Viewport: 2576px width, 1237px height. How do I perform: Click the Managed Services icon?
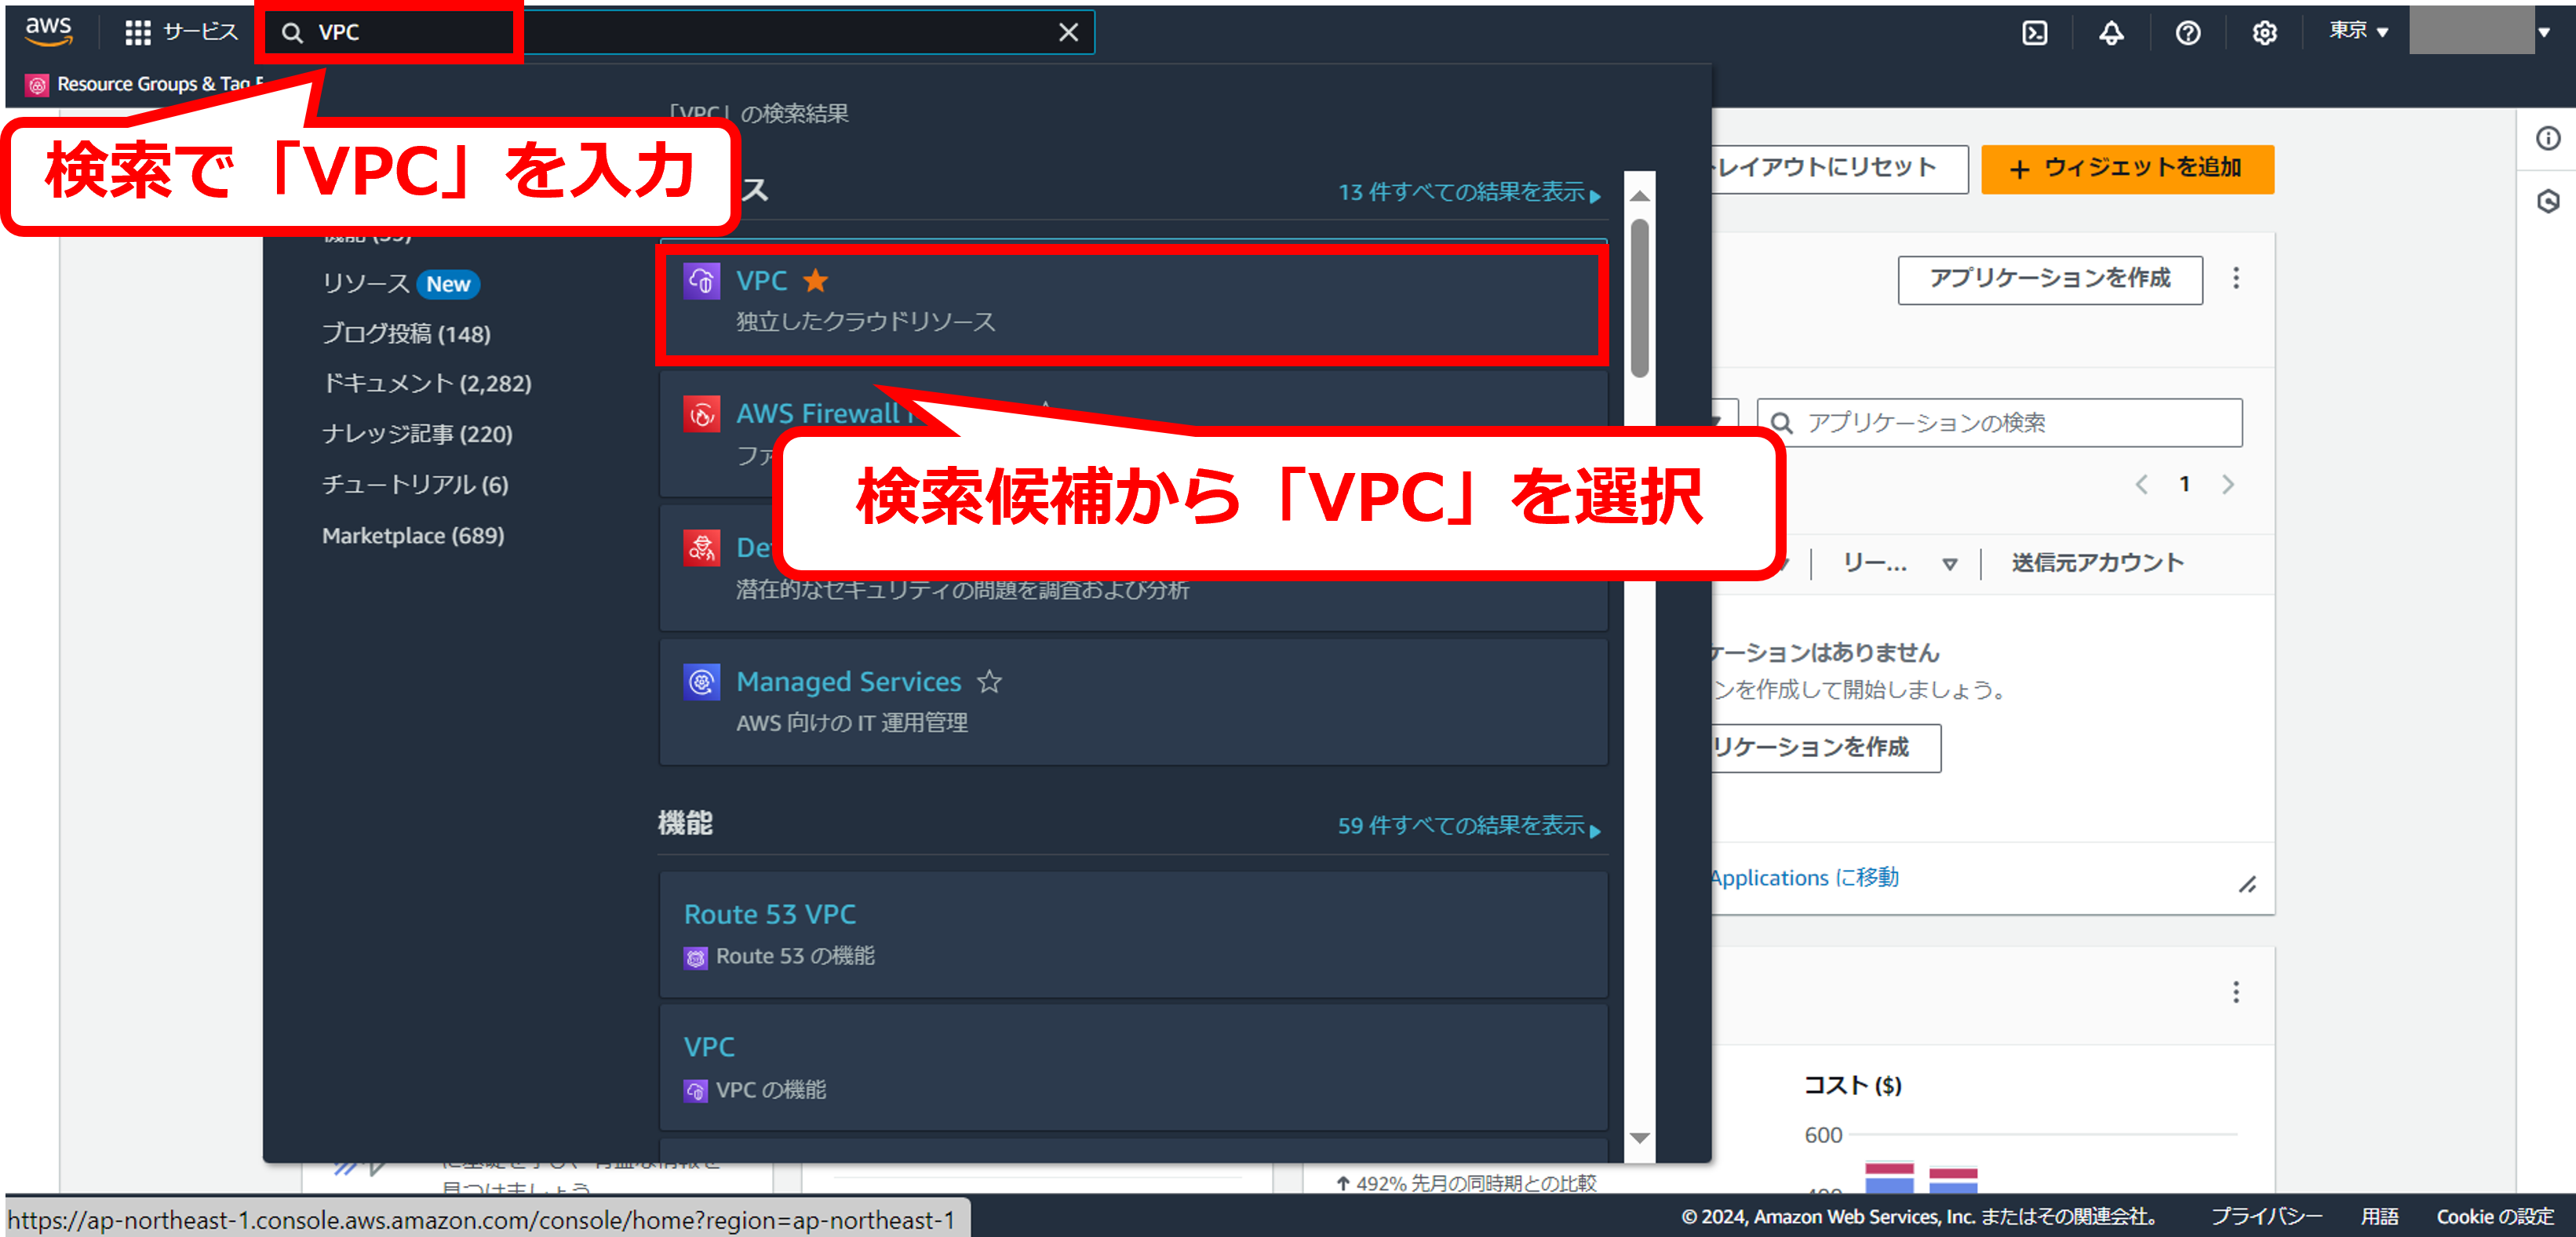point(701,681)
